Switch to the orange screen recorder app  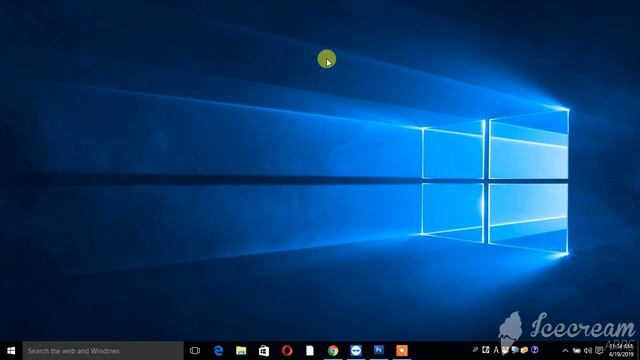402,351
